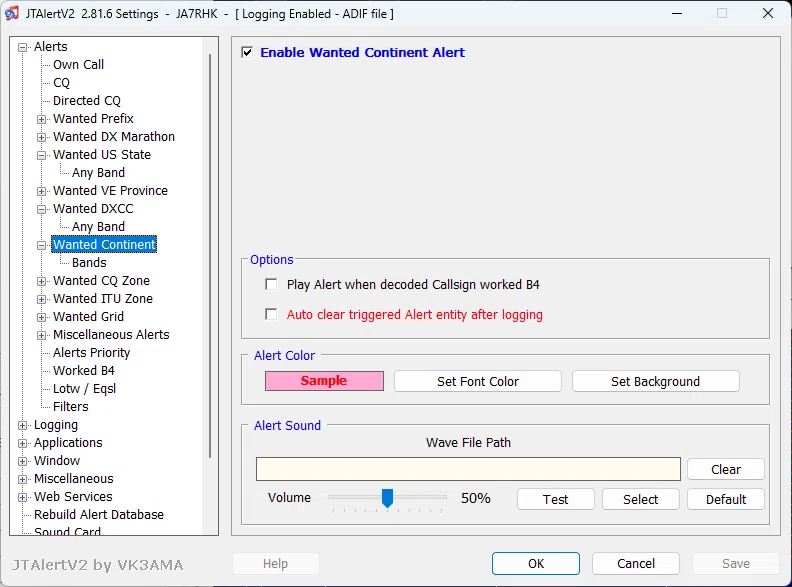Open Lotw / Eqsl settings

click(x=84, y=388)
